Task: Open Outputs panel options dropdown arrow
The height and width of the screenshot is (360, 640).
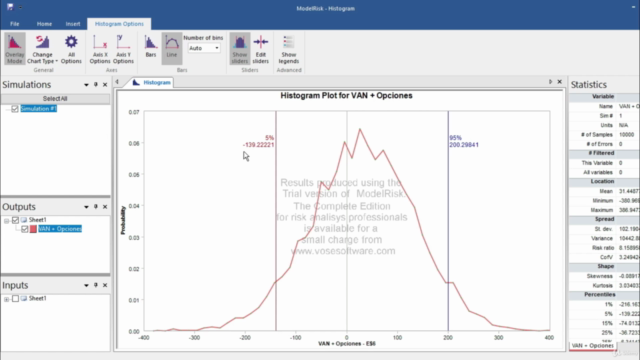Action: [86, 207]
